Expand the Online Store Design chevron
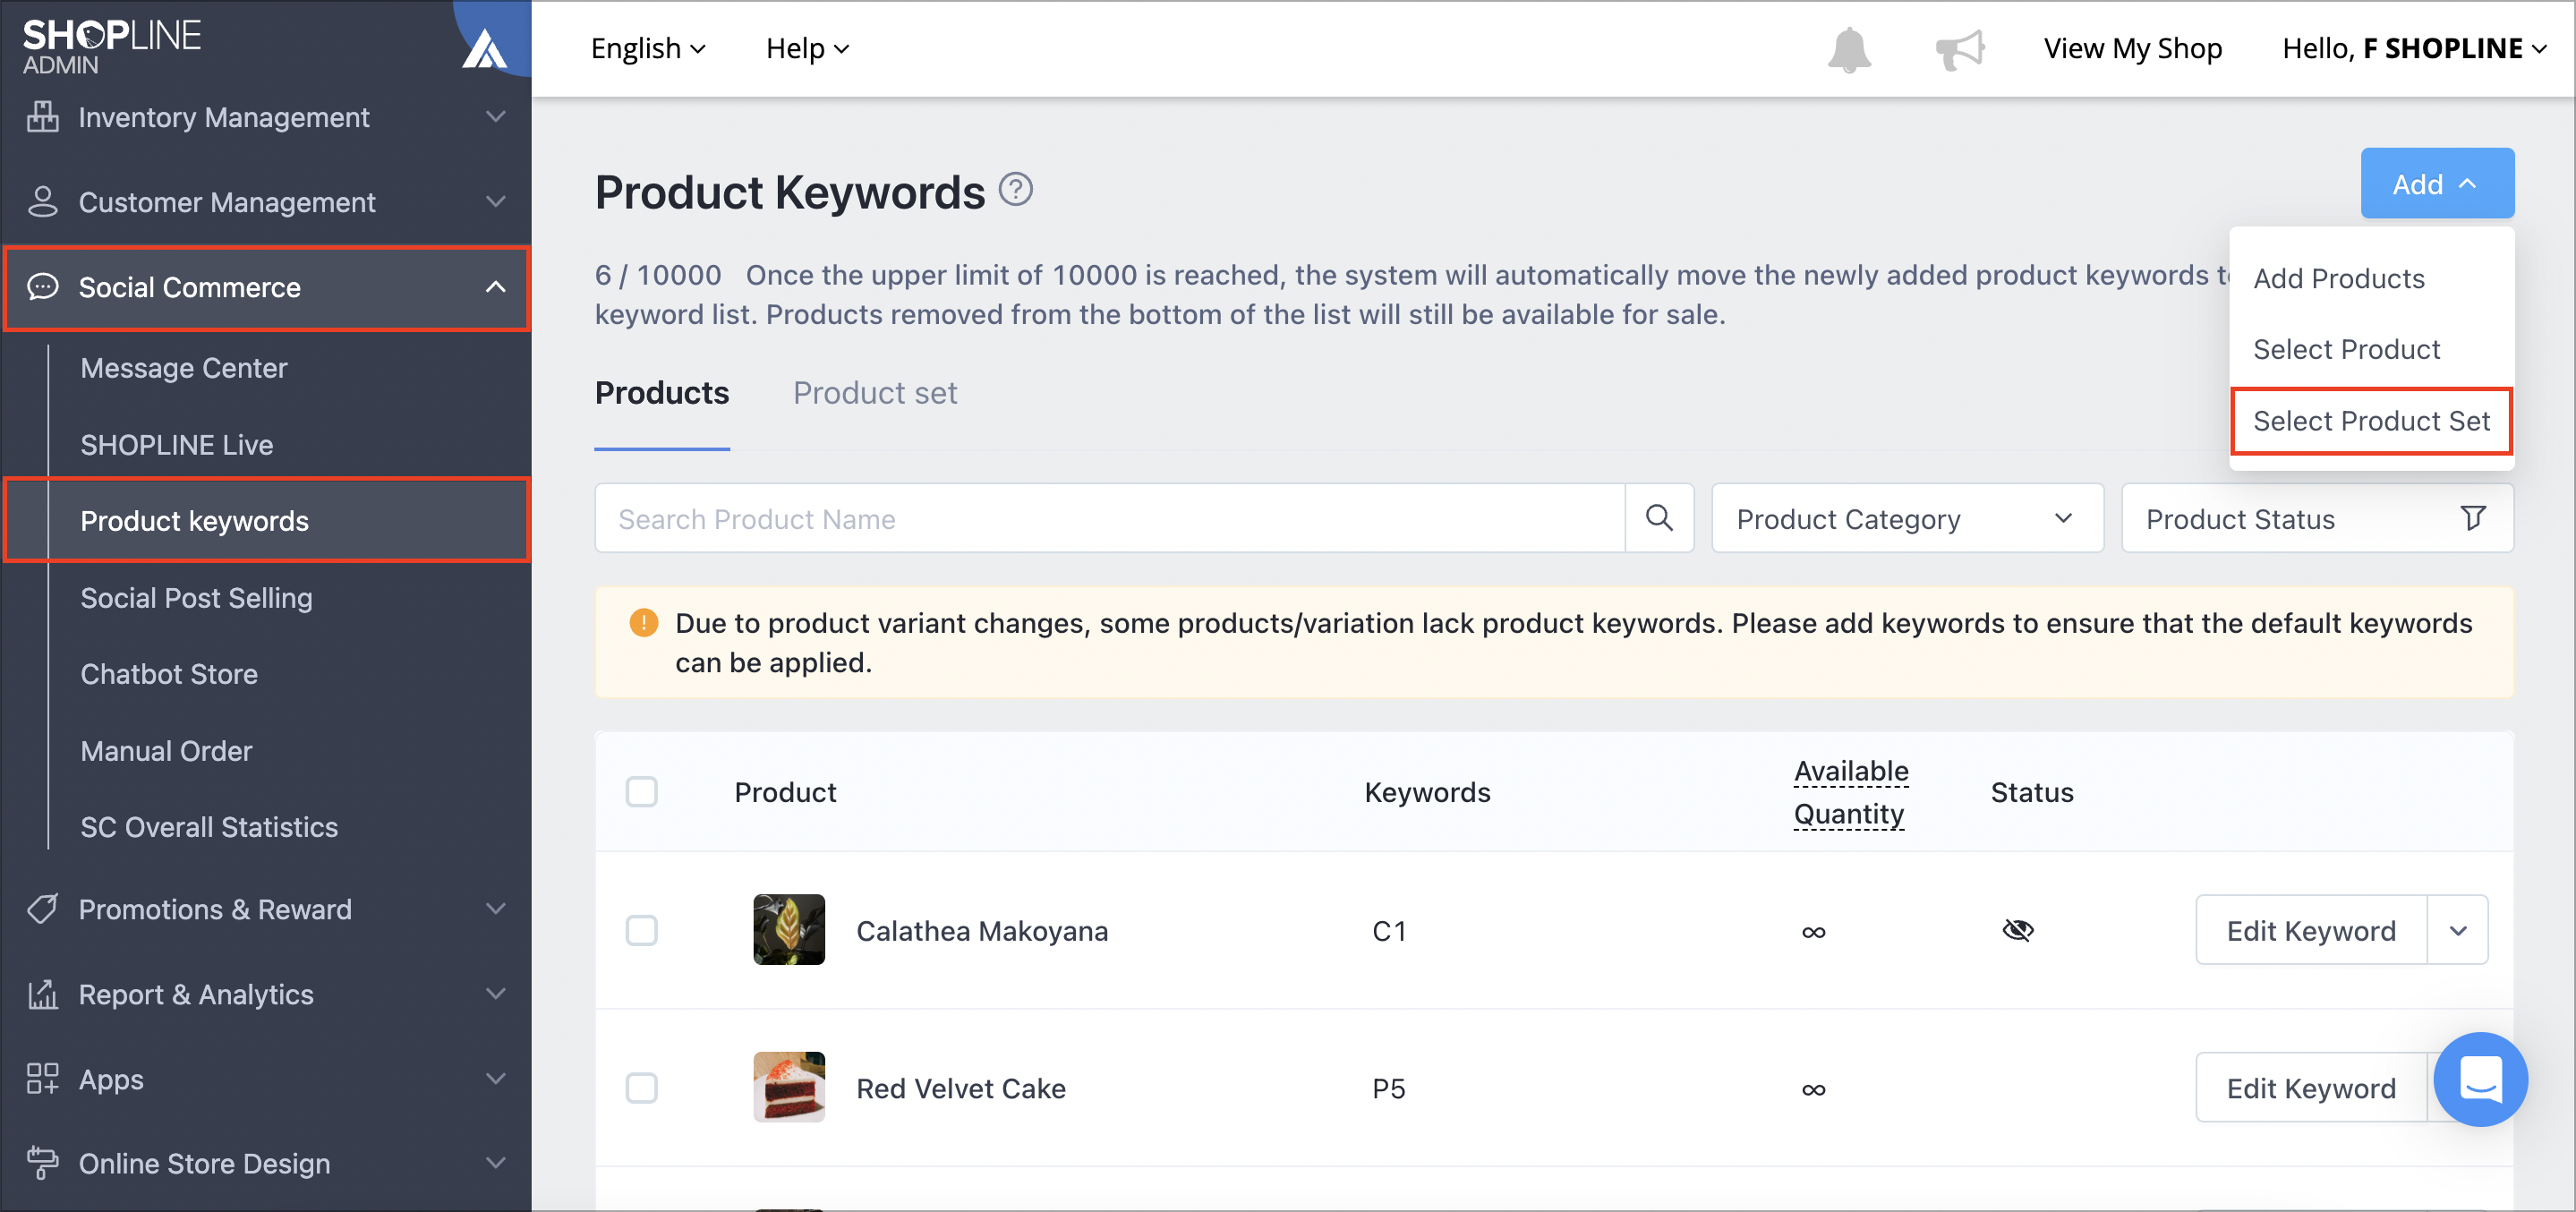Screen dimensions: 2576x1212 [x=495, y=1163]
